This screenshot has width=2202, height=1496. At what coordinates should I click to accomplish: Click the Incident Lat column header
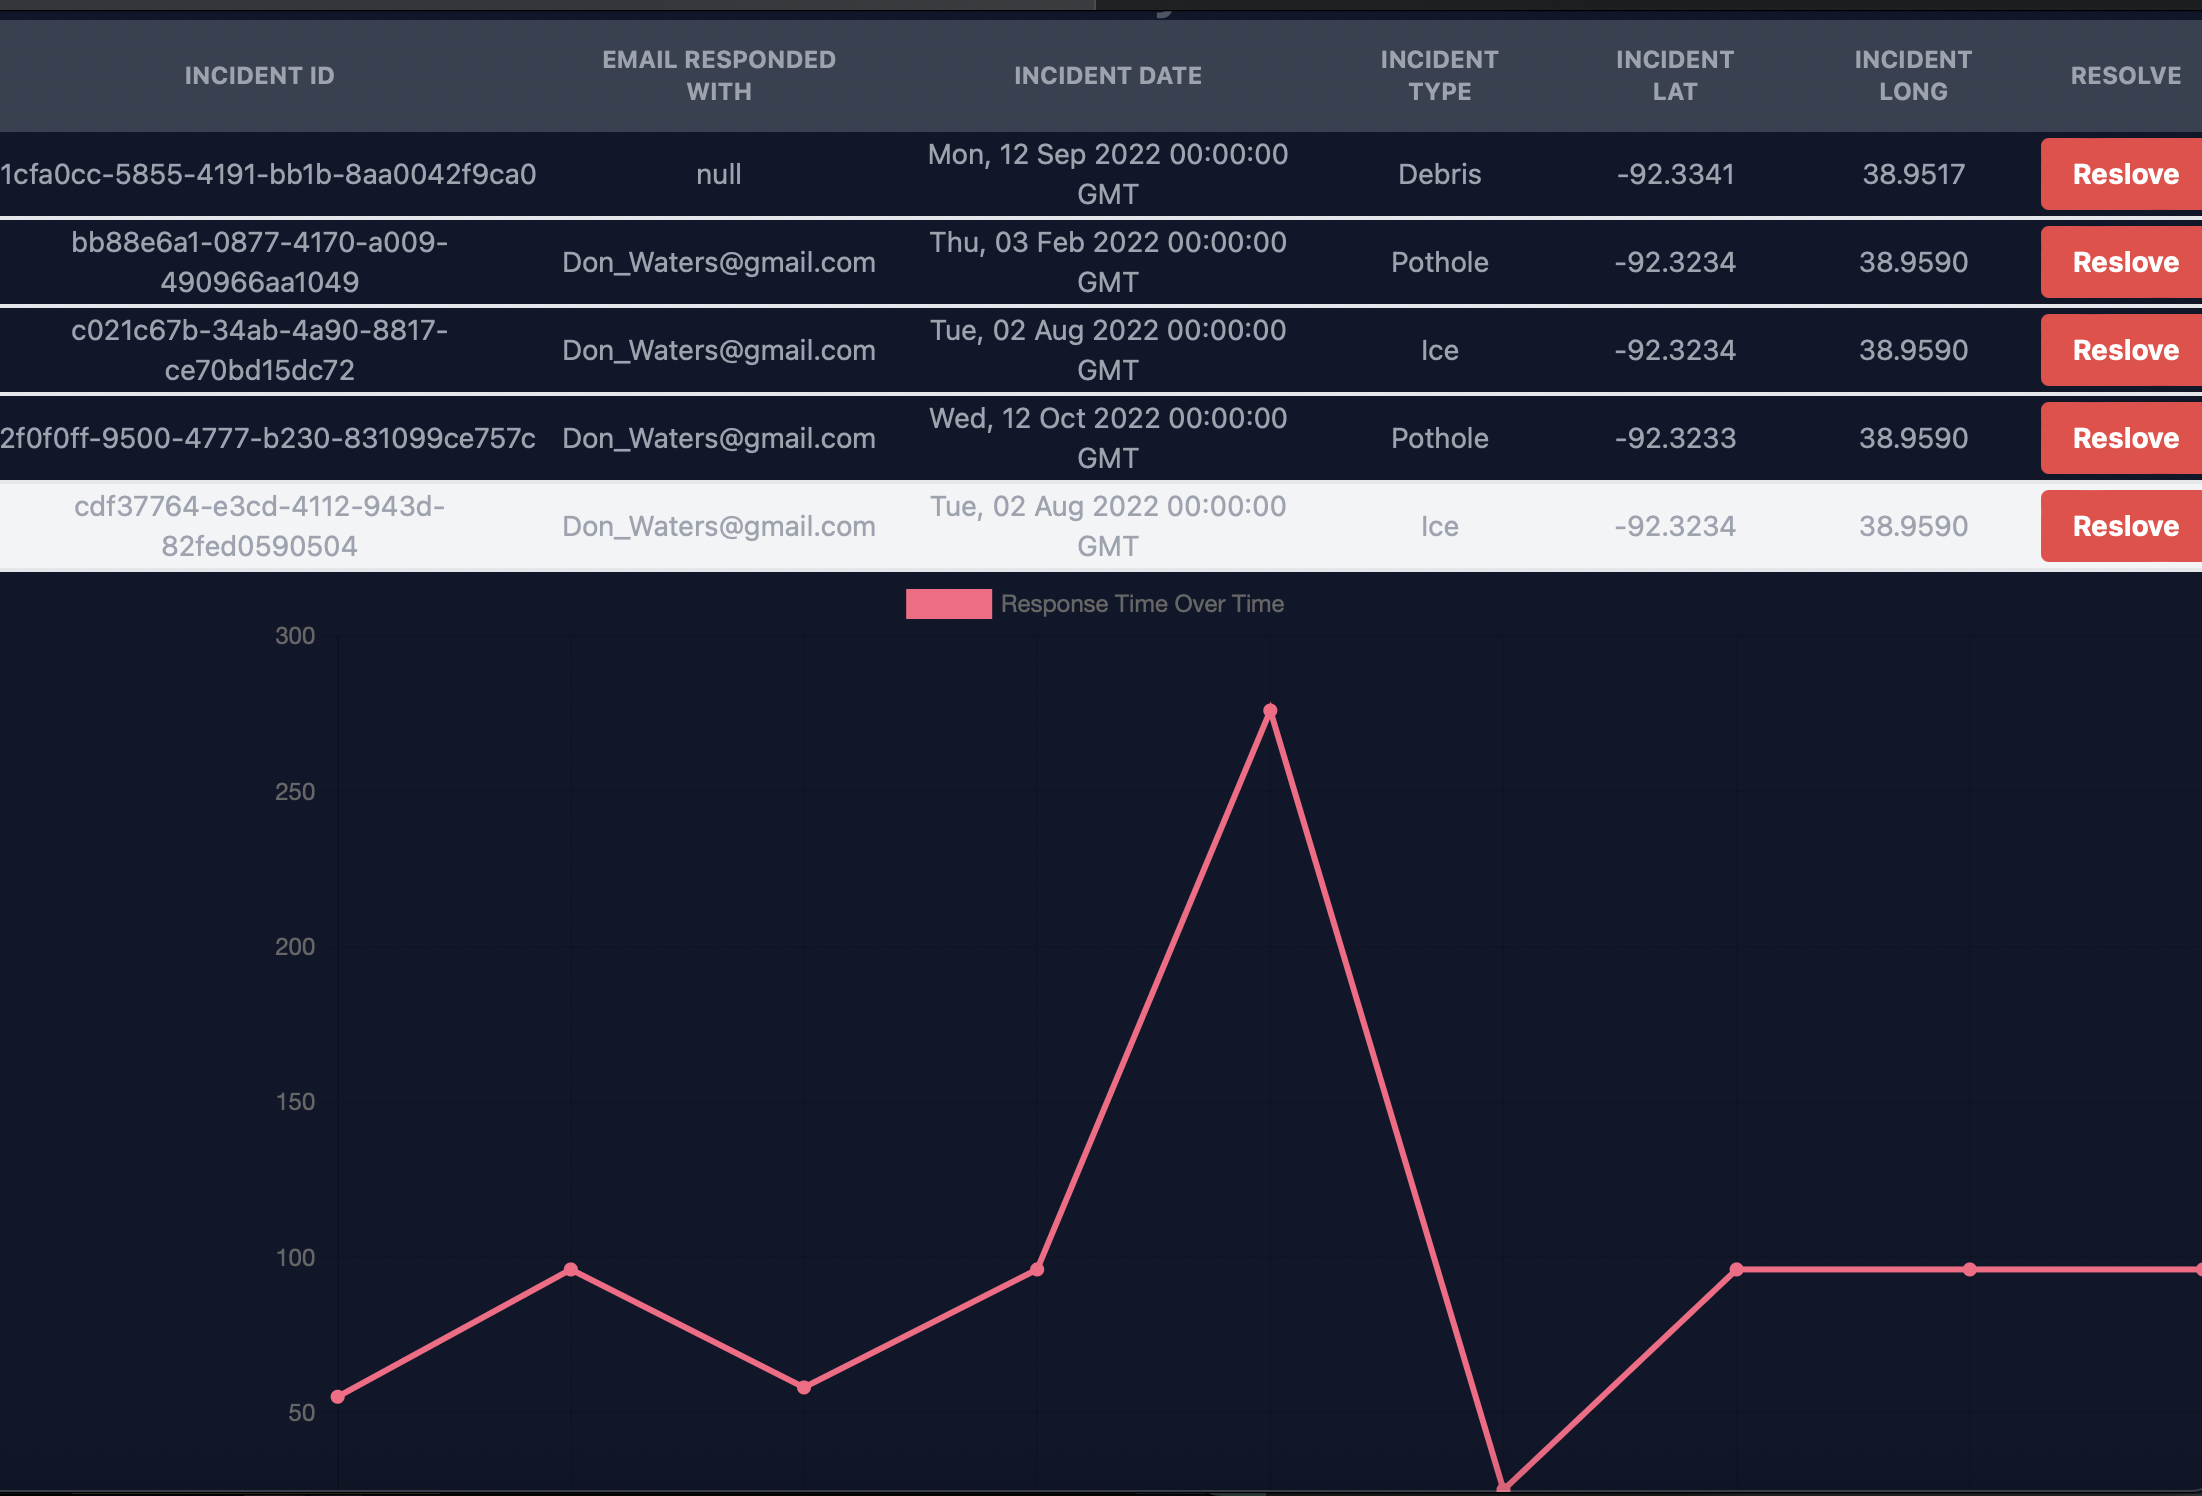[x=1674, y=76]
